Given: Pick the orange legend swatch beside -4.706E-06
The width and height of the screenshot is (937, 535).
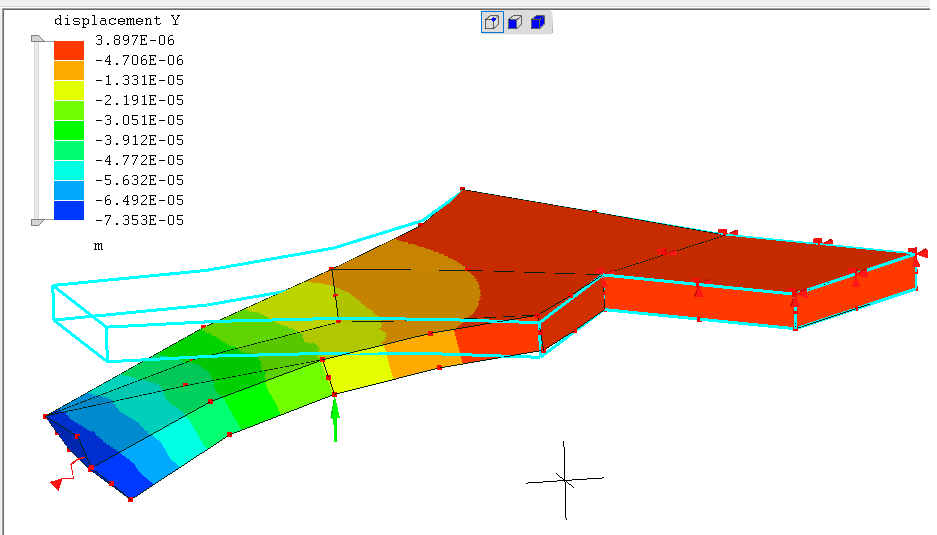Looking at the screenshot, I should (69, 71).
